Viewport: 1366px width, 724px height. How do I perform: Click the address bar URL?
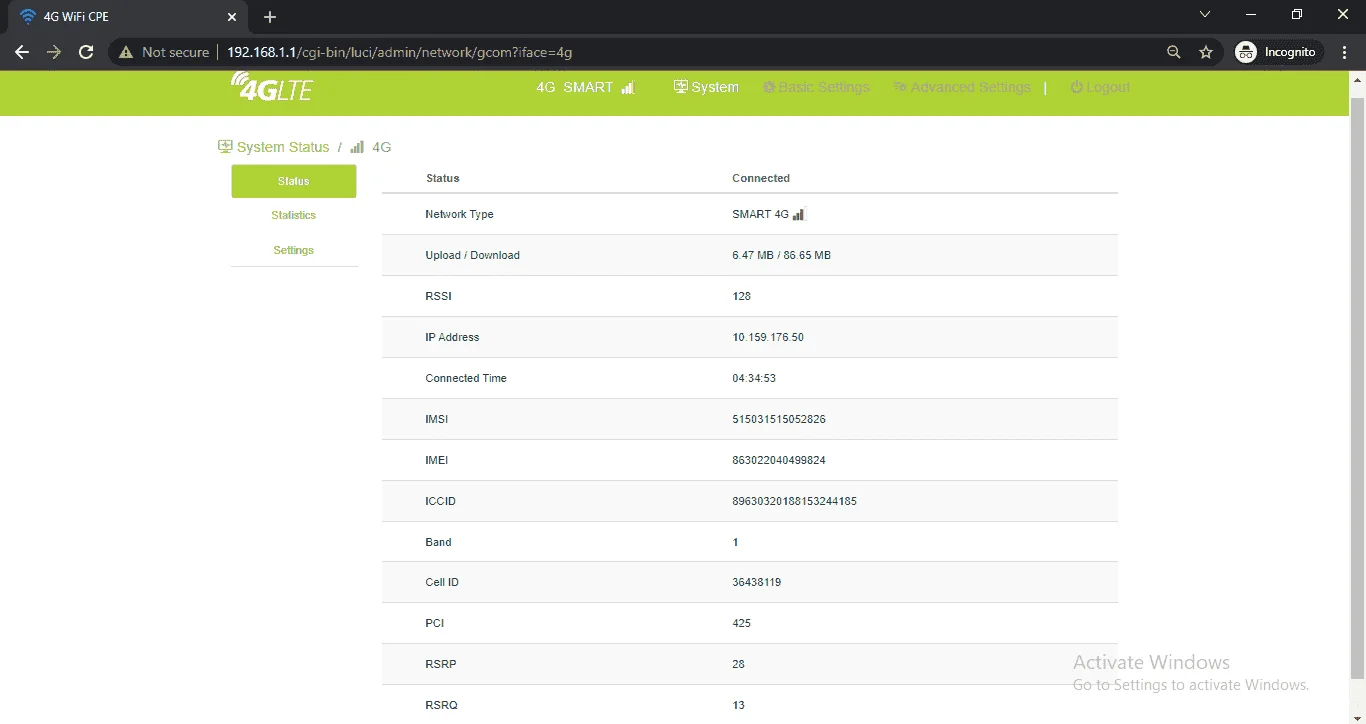[399, 52]
